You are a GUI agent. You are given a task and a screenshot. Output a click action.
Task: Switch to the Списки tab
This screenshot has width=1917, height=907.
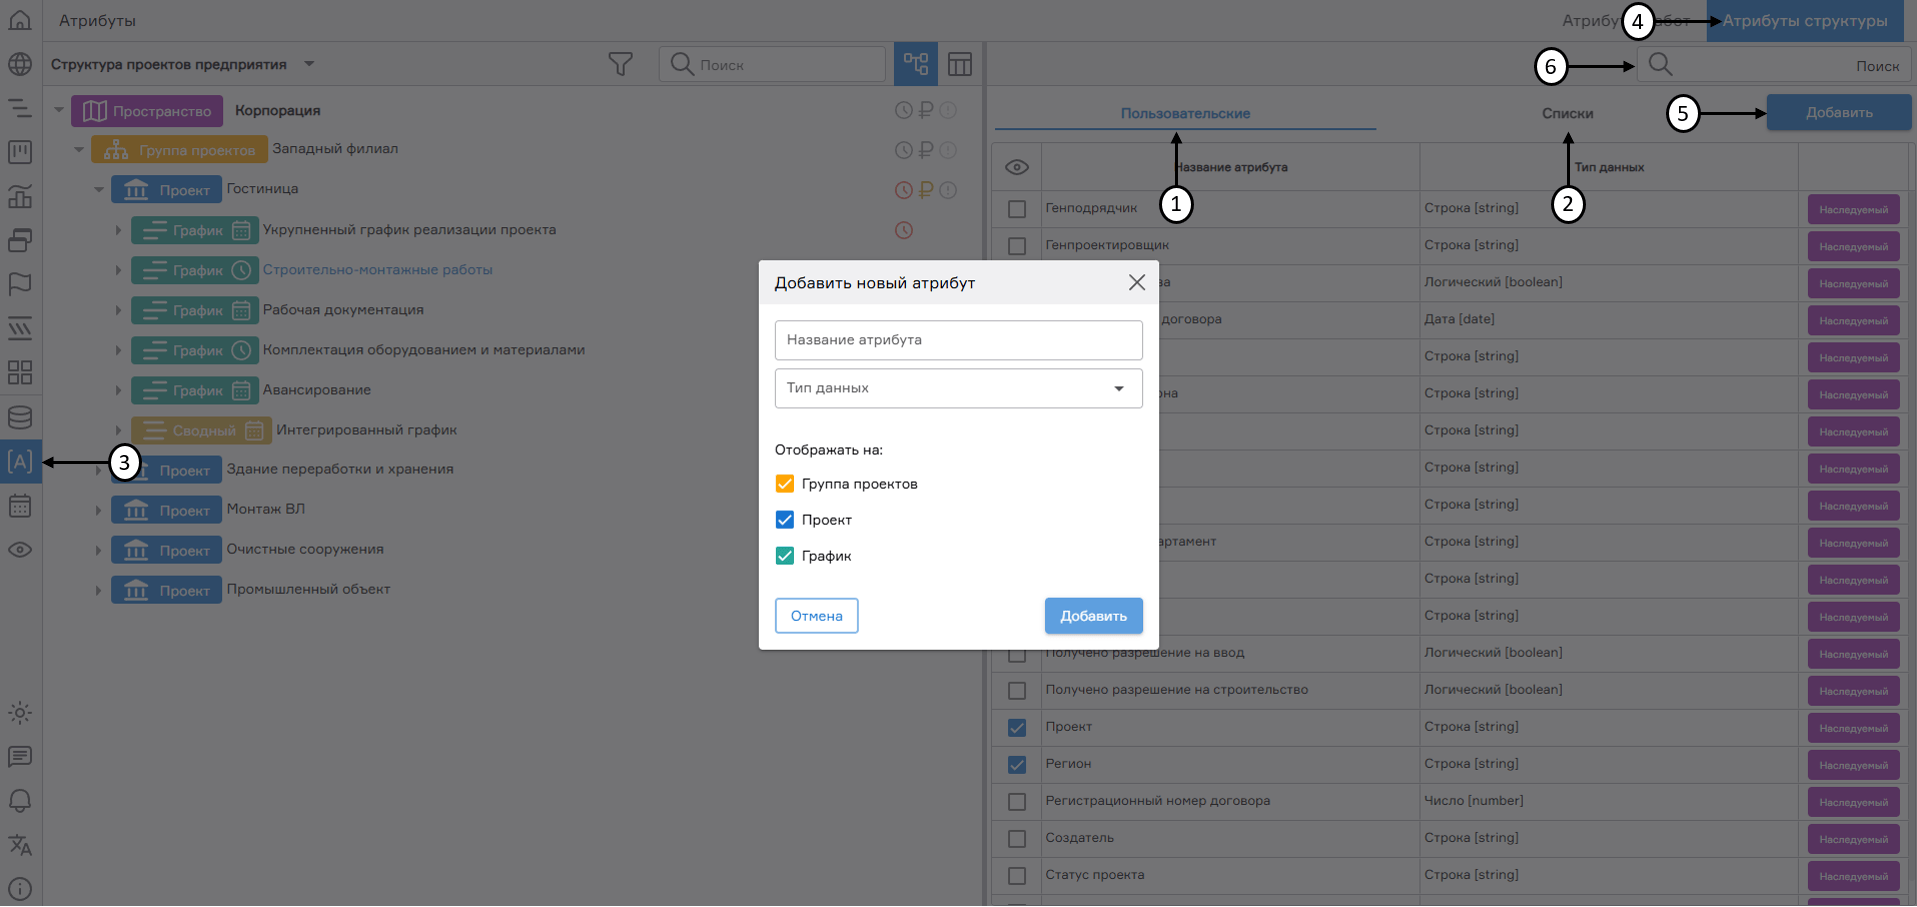1567,113
